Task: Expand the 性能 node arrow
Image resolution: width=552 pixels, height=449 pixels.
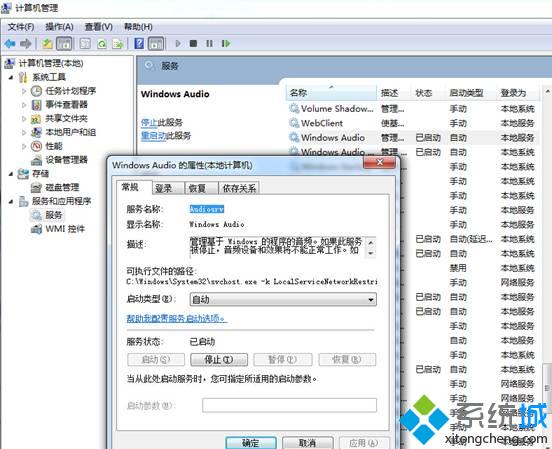Action: pos(24,146)
